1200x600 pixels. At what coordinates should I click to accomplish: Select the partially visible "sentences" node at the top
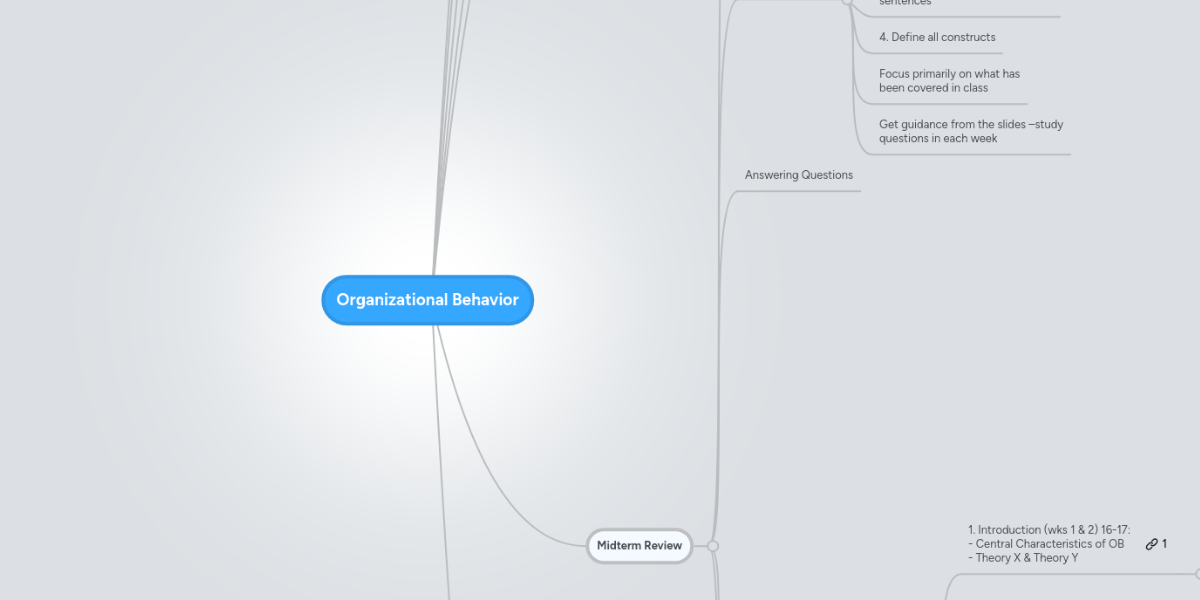pyautogui.click(x=903, y=3)
